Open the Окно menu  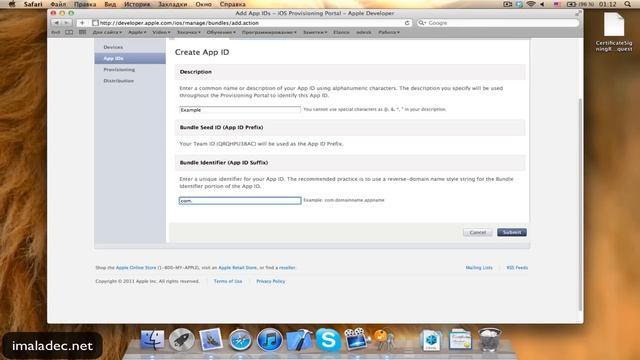coord(203,4)
